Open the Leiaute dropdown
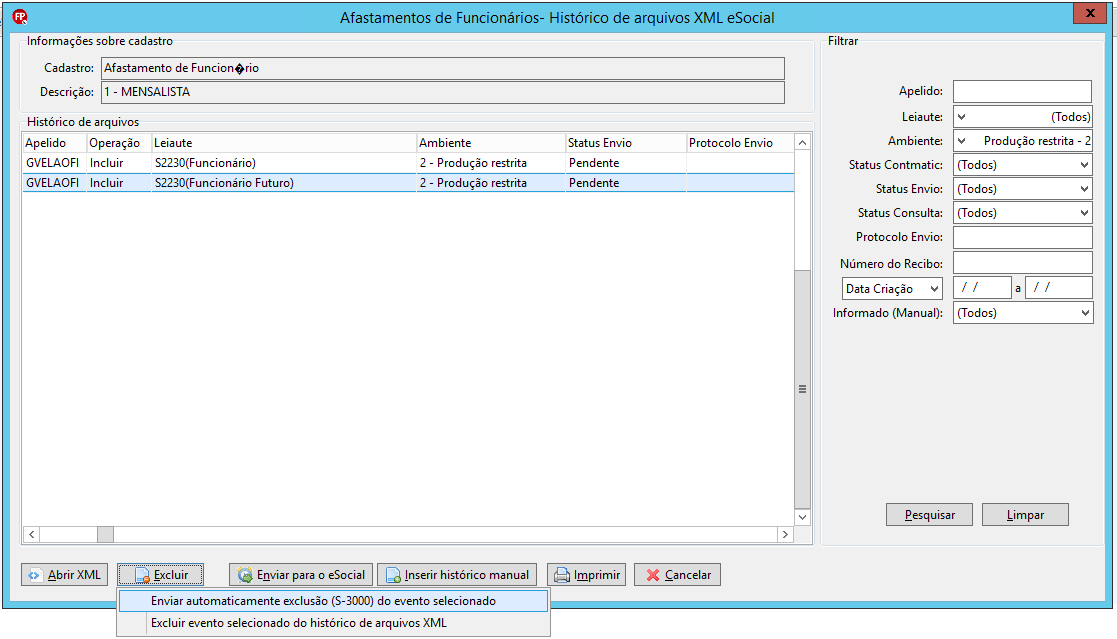This screenshot has height=639, width=1117. [1022, 117]
